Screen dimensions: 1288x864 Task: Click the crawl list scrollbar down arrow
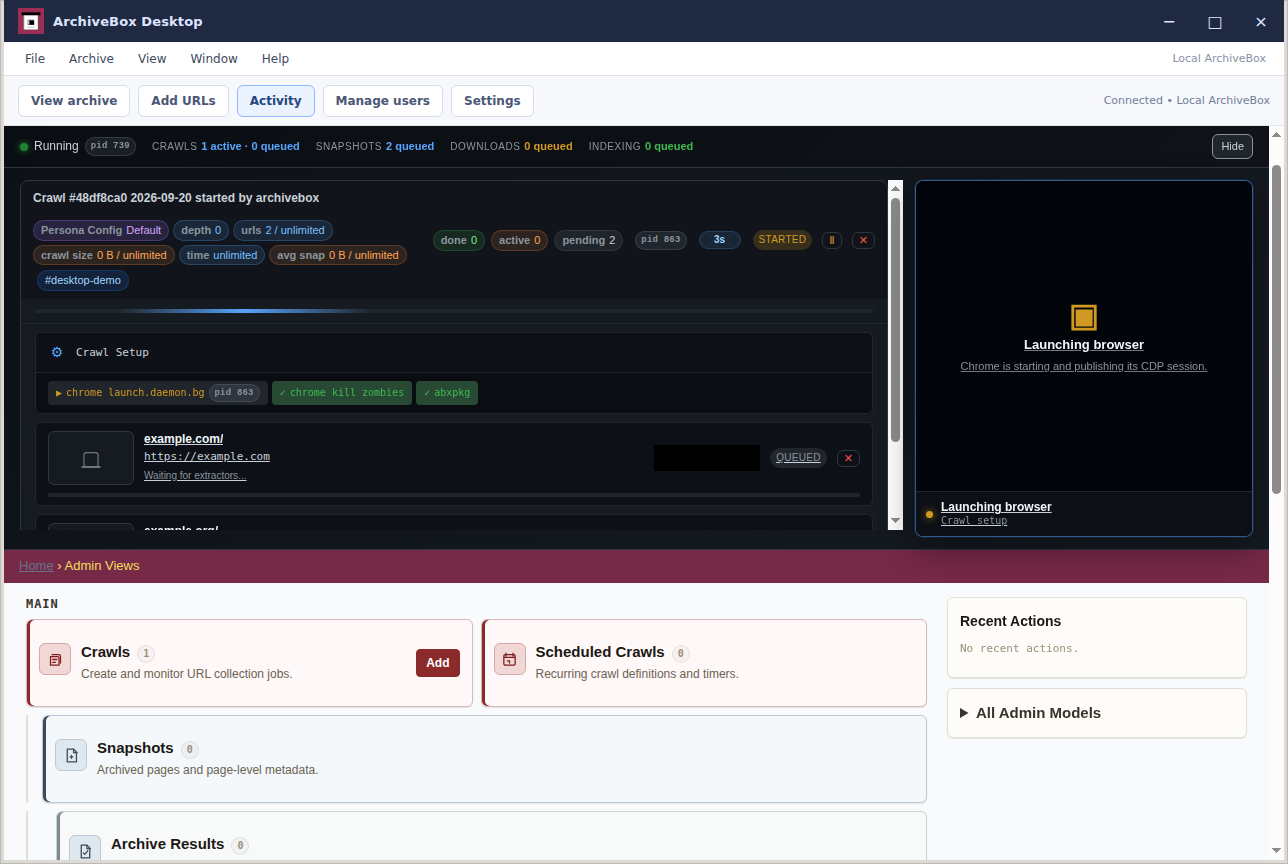coord(896,521)
